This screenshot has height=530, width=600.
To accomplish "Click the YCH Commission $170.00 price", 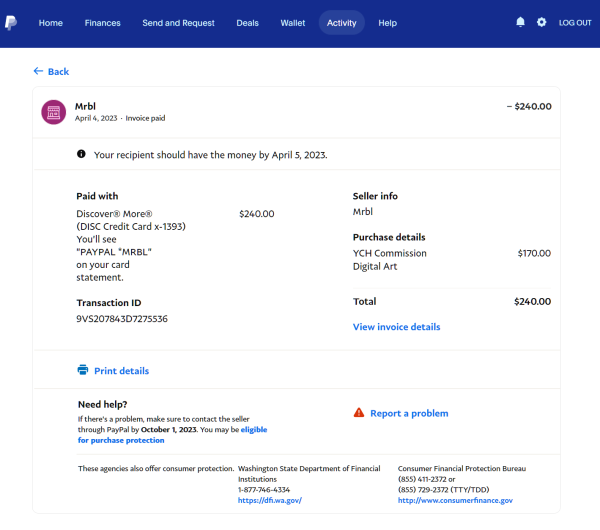I will coord(534,253).
